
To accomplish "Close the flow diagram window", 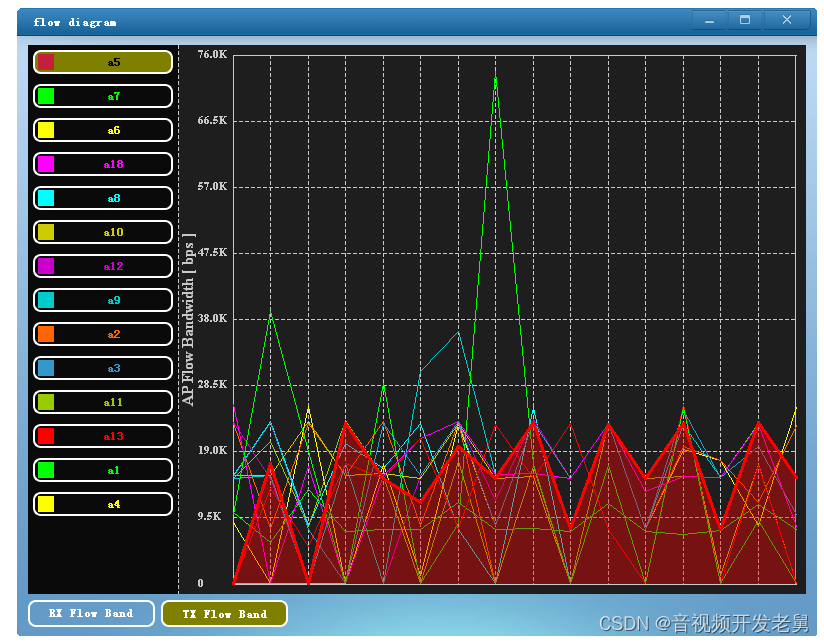I will pyautogui.click(x=787, y=20).
